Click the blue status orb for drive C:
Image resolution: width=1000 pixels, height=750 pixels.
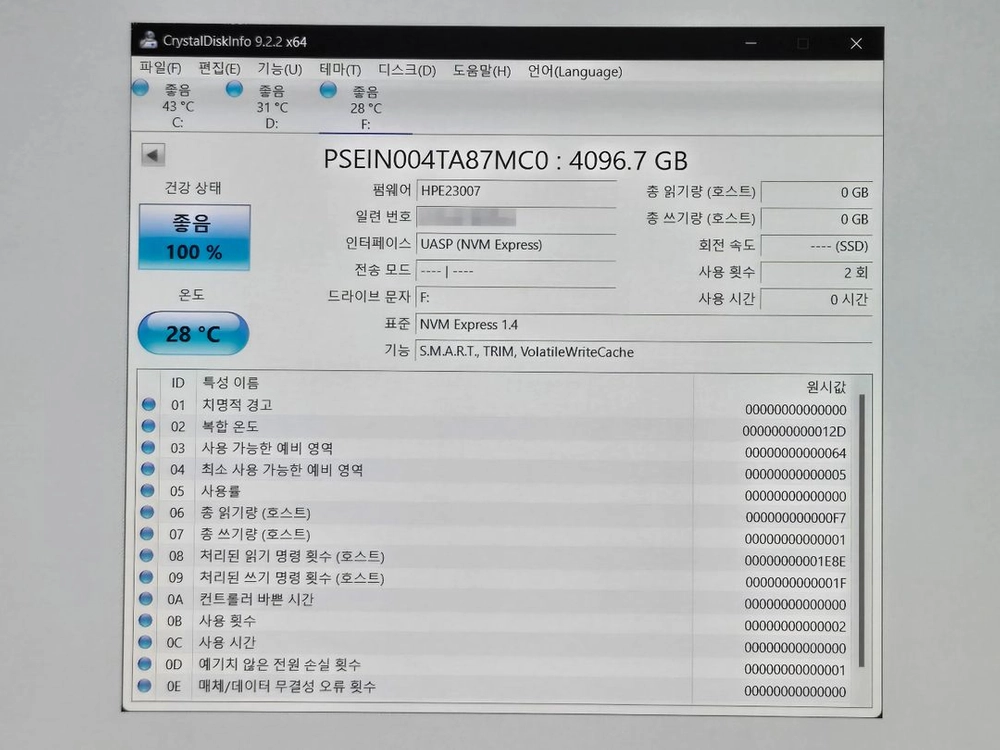(x=140, y=88)
